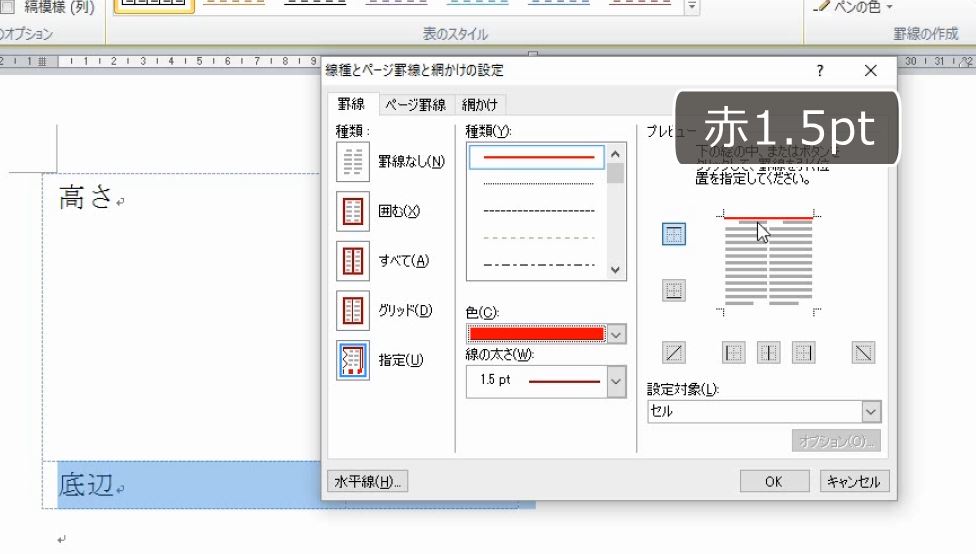Click the dialog help question mark

pyautogui.click(x=820, y=70)
